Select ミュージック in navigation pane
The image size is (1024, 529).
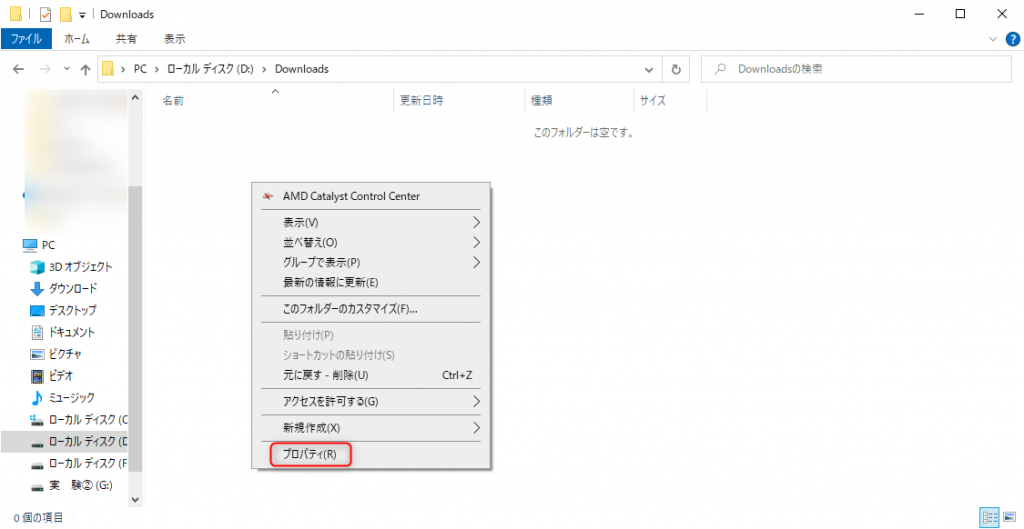72,398
